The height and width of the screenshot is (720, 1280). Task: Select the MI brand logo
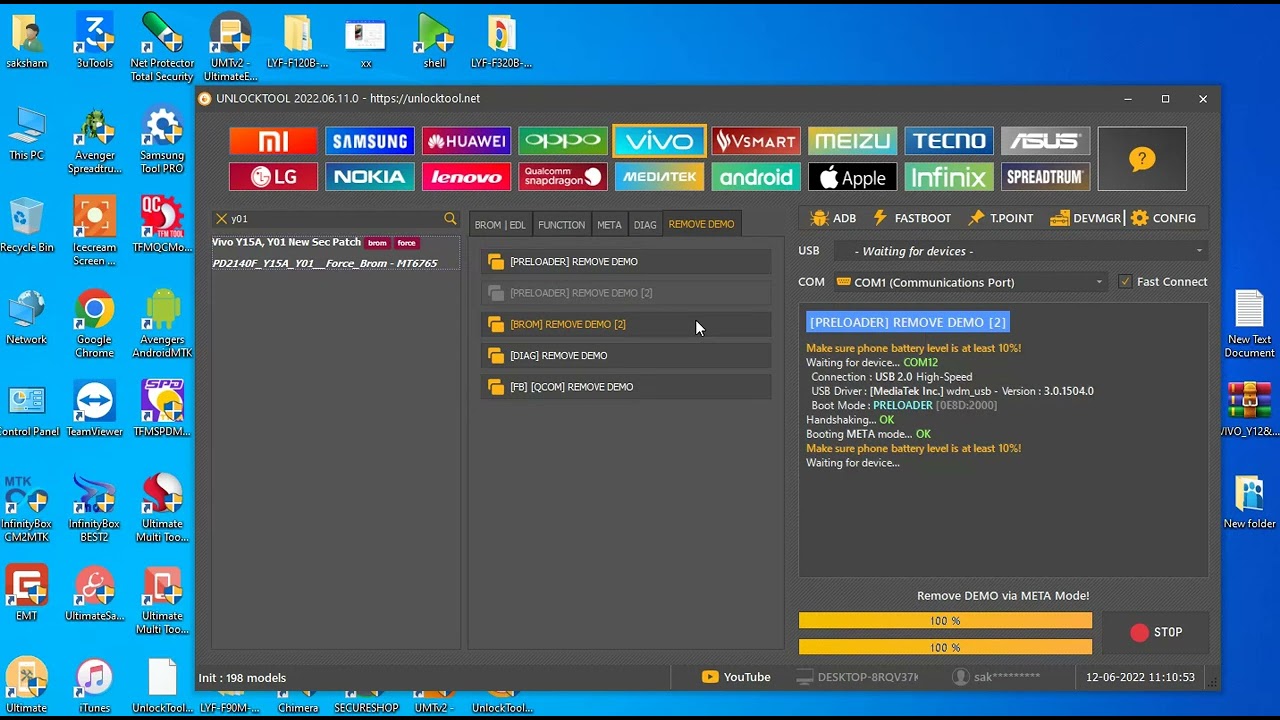pos(273,141)
